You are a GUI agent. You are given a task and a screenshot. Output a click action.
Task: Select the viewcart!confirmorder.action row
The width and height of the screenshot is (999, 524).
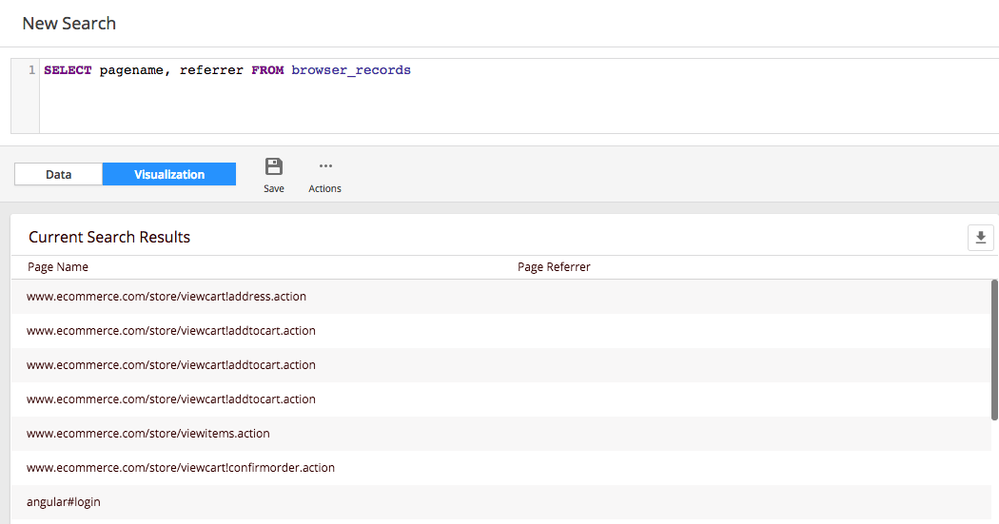coord(180,468)
